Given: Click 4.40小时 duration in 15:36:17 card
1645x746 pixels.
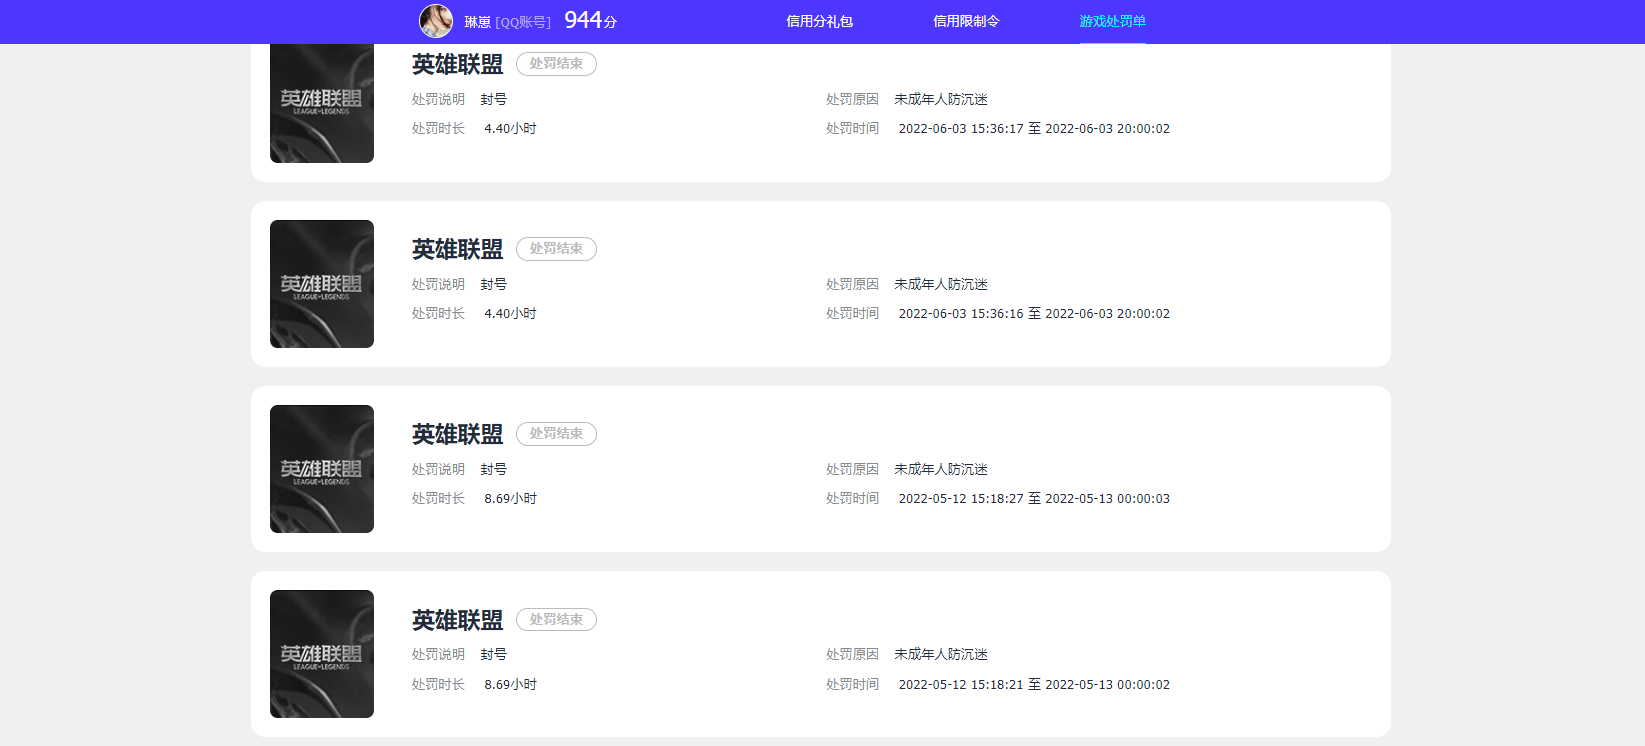Looking at the screenshot, I should click(510, 128).
